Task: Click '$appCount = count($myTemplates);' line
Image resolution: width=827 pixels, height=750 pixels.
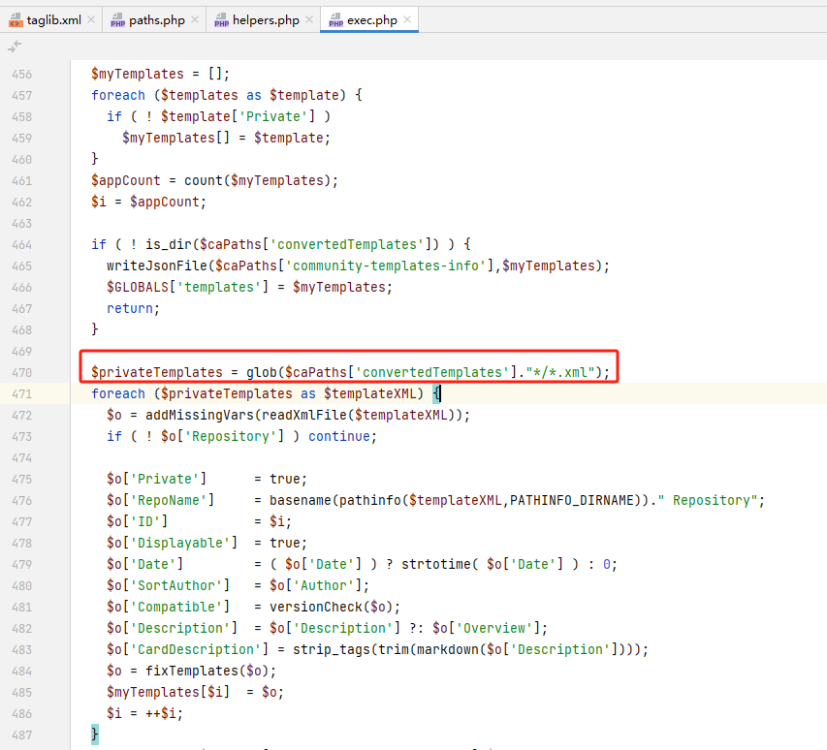Action: (x=214, y=180)
